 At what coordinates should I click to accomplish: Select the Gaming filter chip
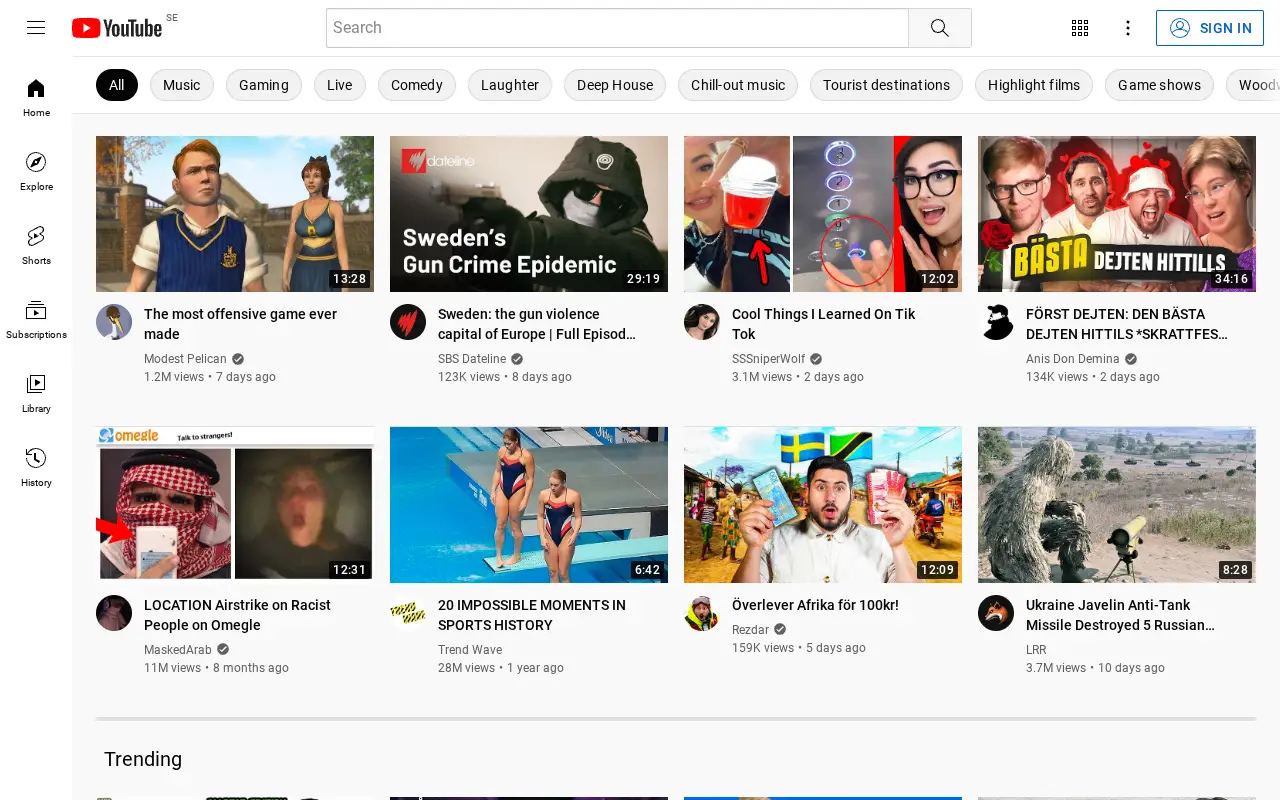tap(264, 85)
